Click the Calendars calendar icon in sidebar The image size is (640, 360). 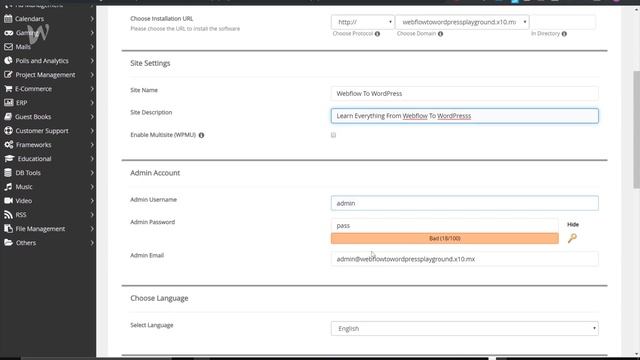coord(8,18)
